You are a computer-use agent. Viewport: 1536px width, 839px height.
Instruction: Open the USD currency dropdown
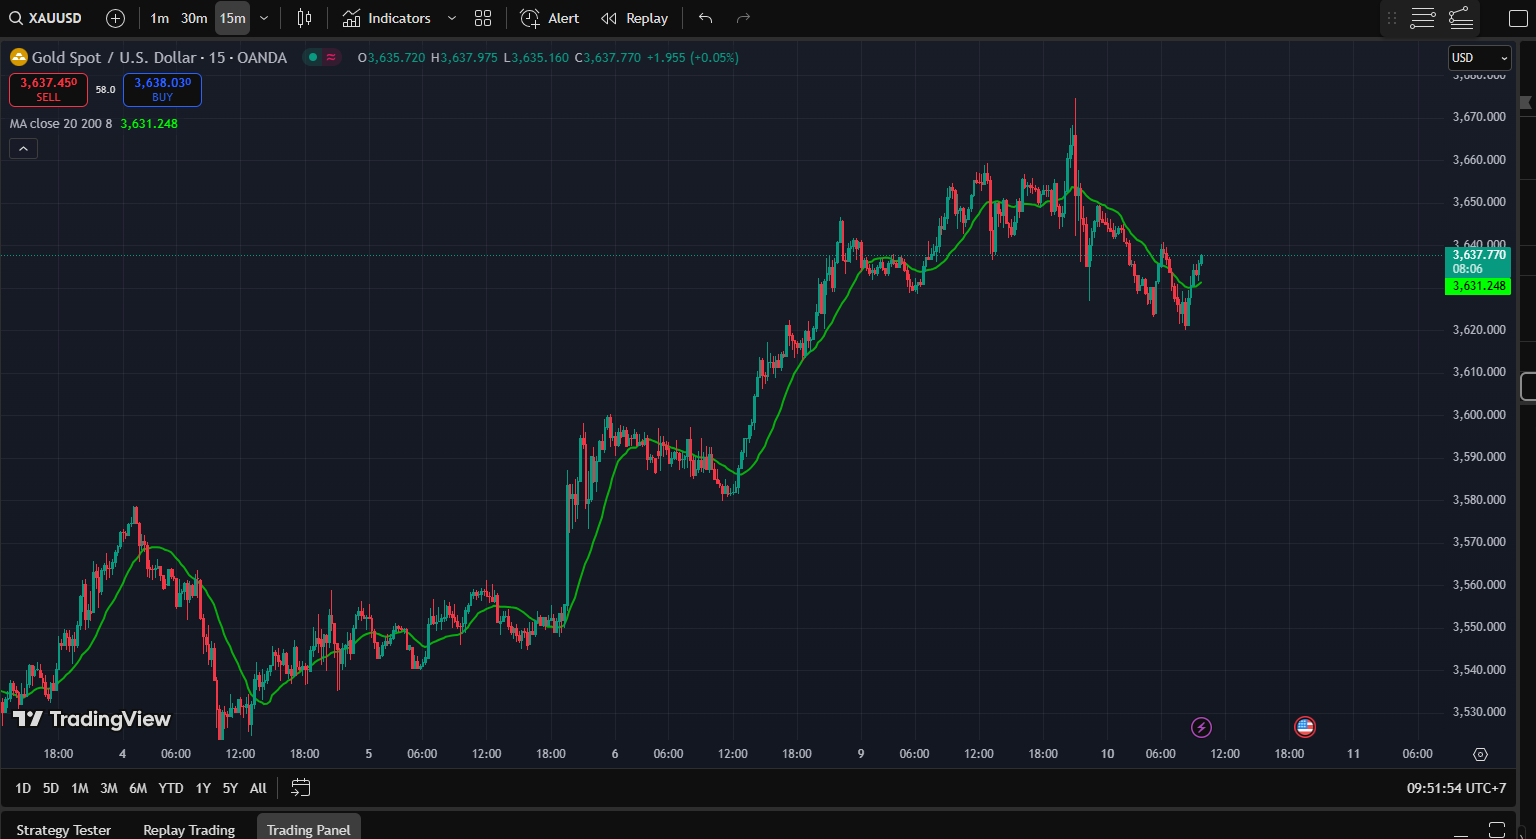(1479, 58)
